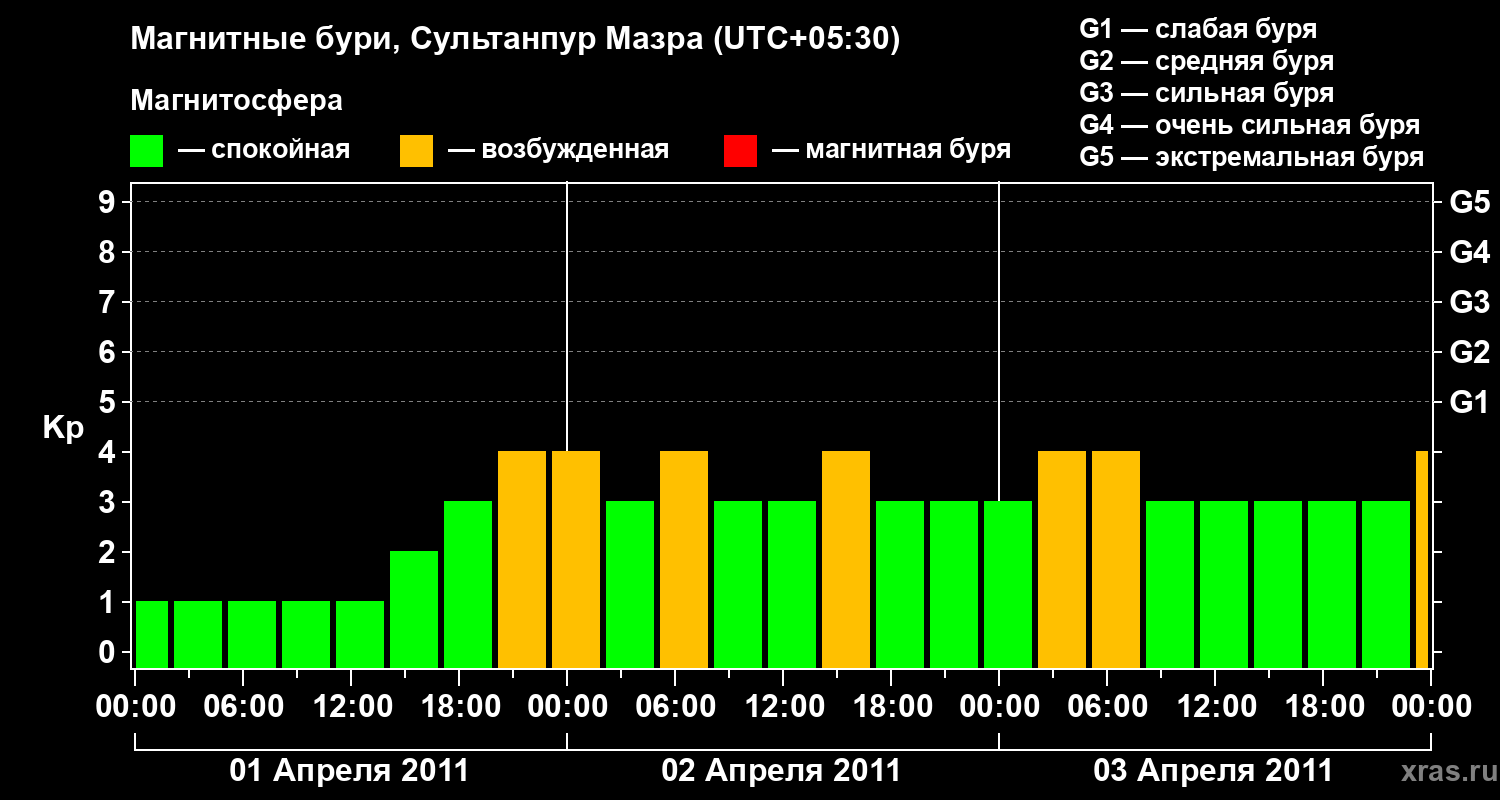Select the orange bar at 21:00 on 01 Апреля

click(x=522, y=559)
